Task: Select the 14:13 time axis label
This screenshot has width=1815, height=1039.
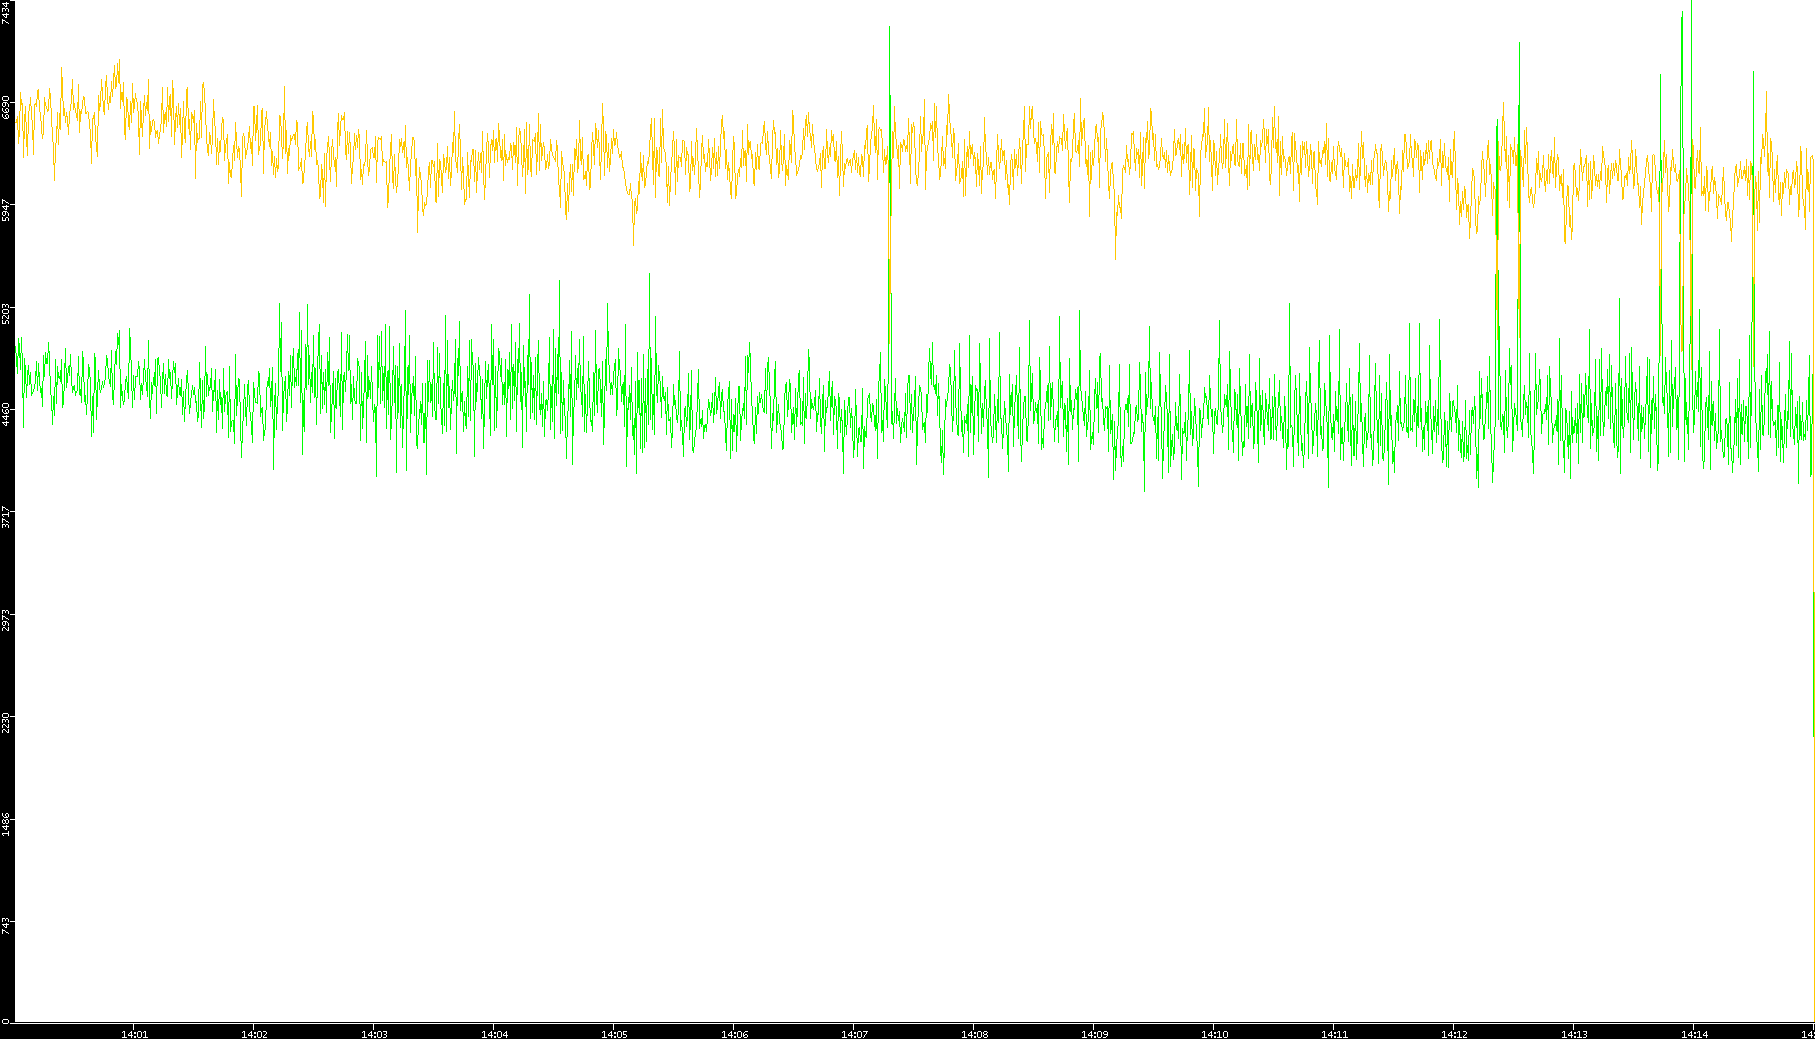Action: tap(1574, 1034)
